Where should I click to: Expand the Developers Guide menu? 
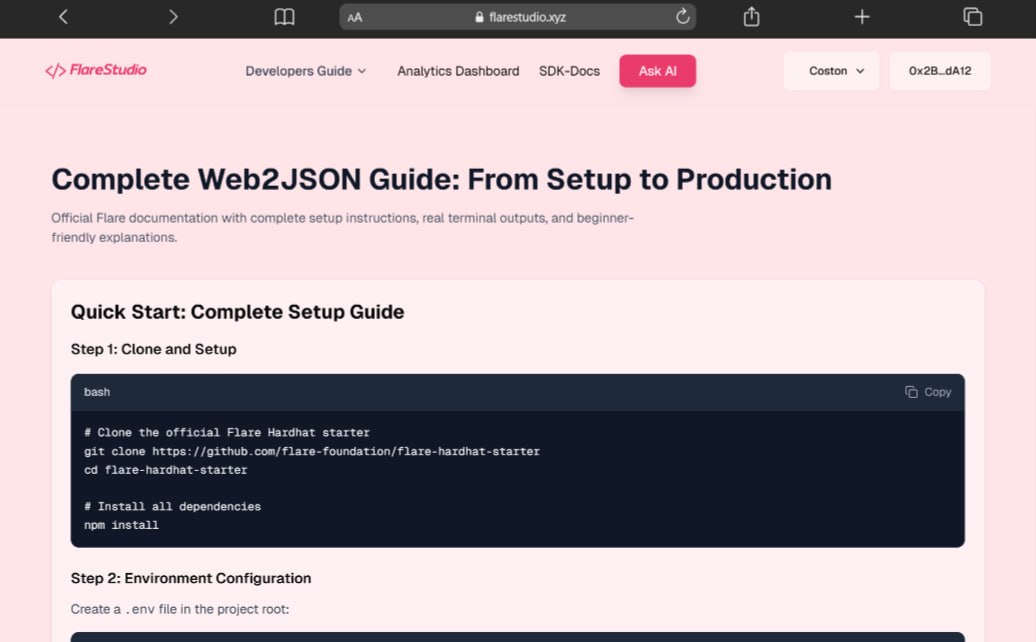click(x=305, y=71)
